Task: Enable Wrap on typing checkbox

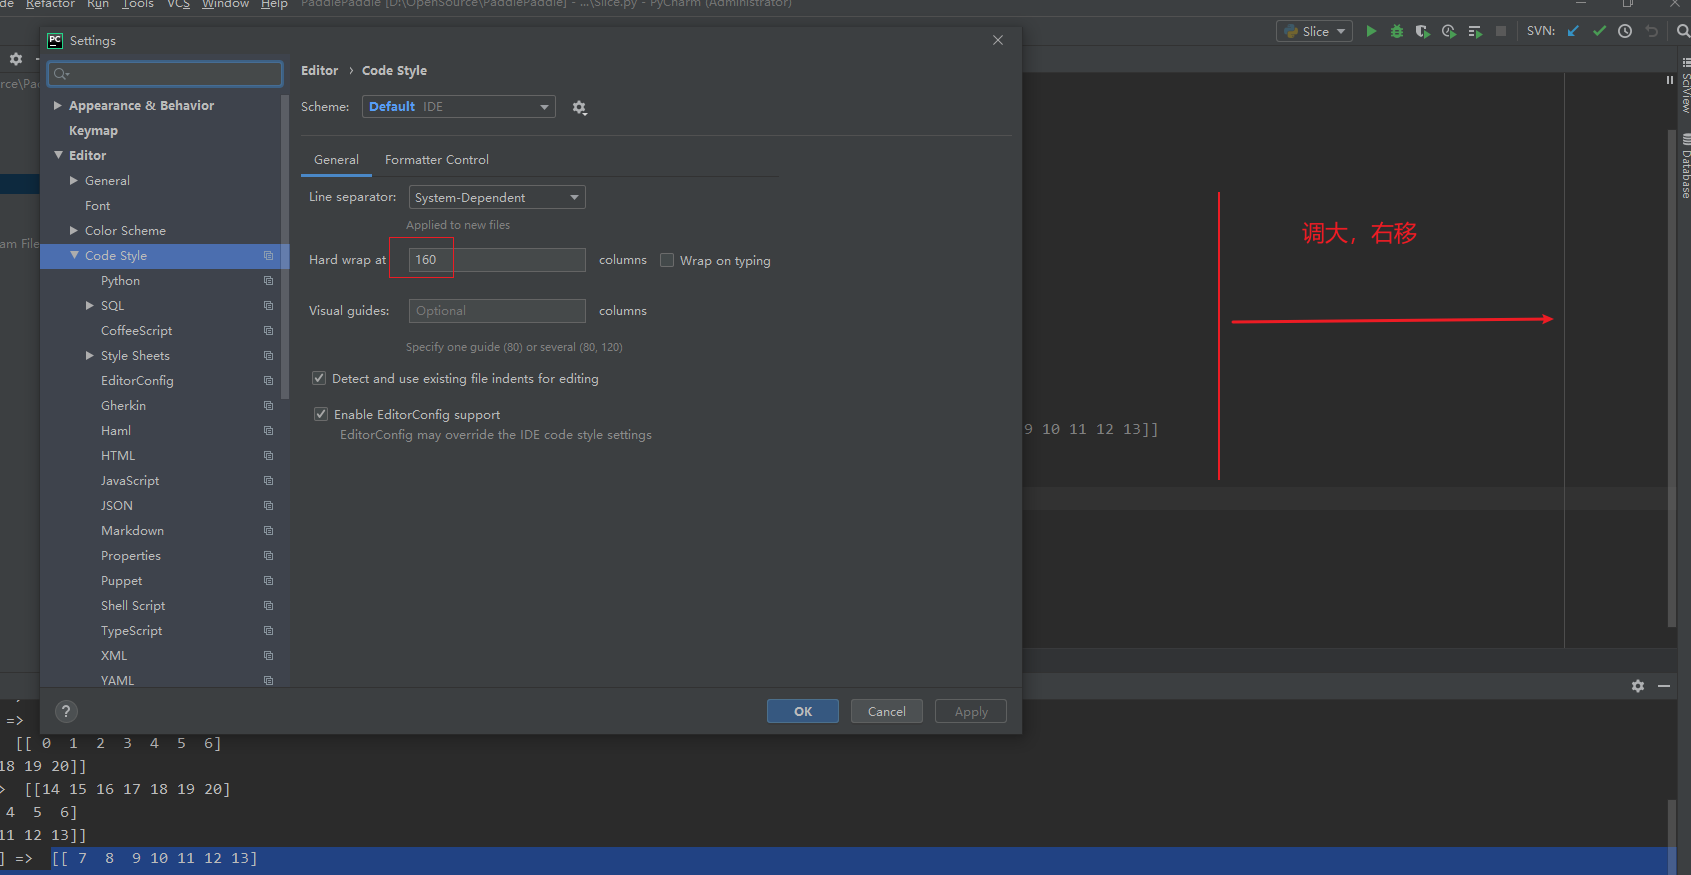Action: (x=667, y=260)
